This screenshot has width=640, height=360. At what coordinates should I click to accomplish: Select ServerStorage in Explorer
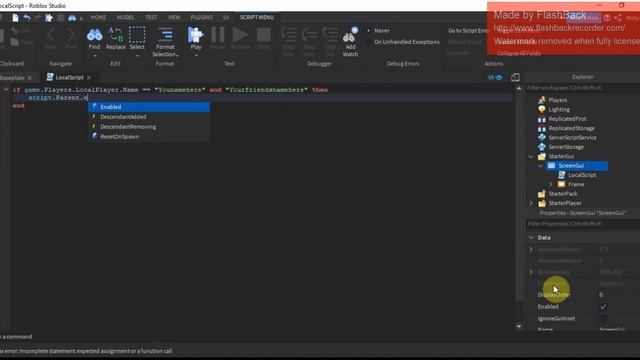coord(566,147)
